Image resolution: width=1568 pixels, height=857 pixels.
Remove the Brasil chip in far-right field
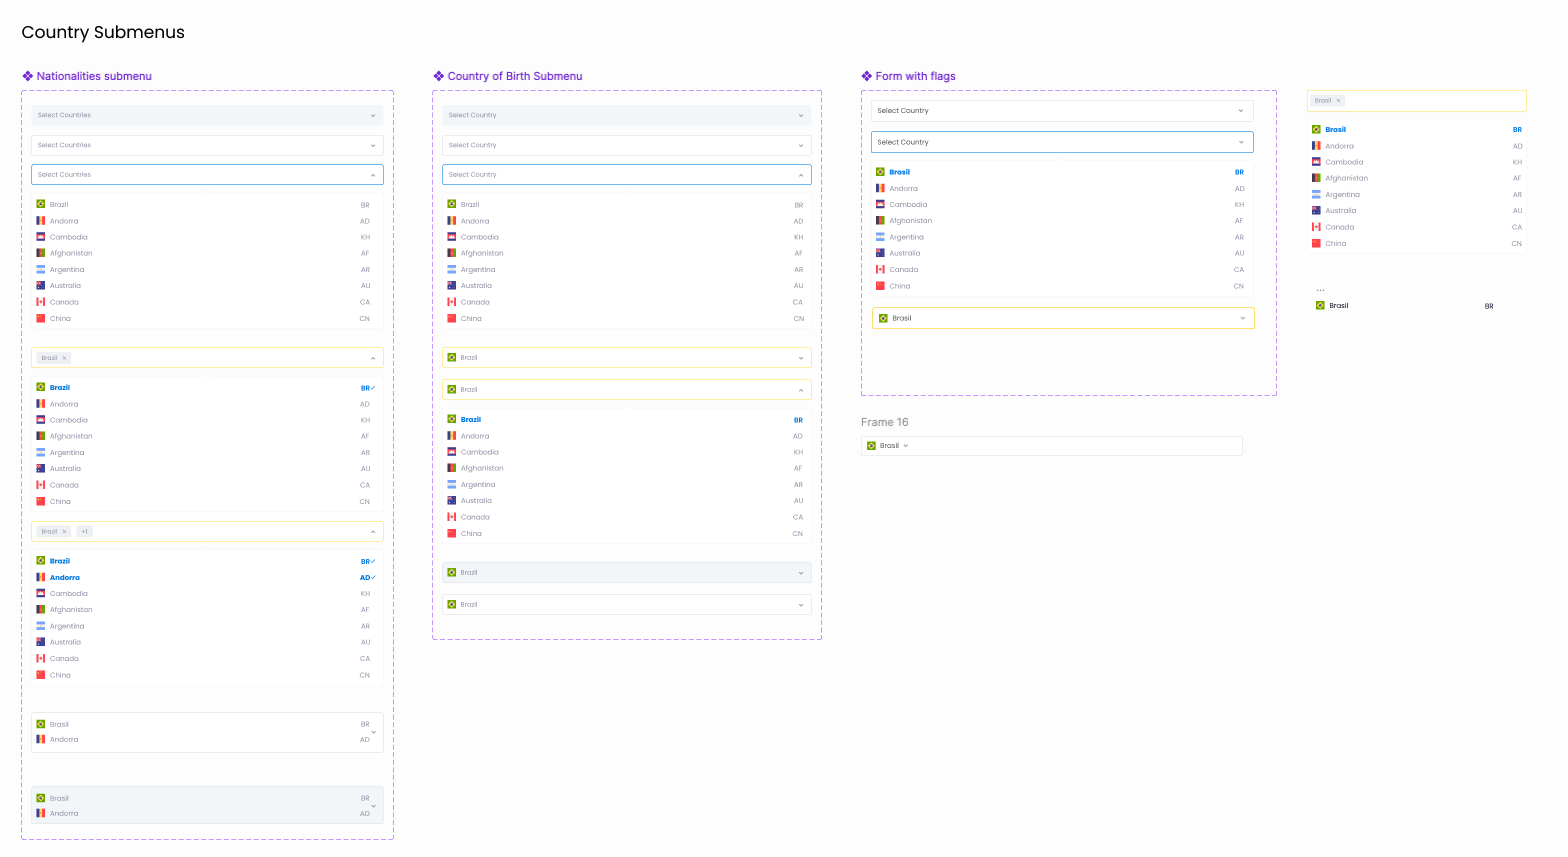coord(1338,101)
